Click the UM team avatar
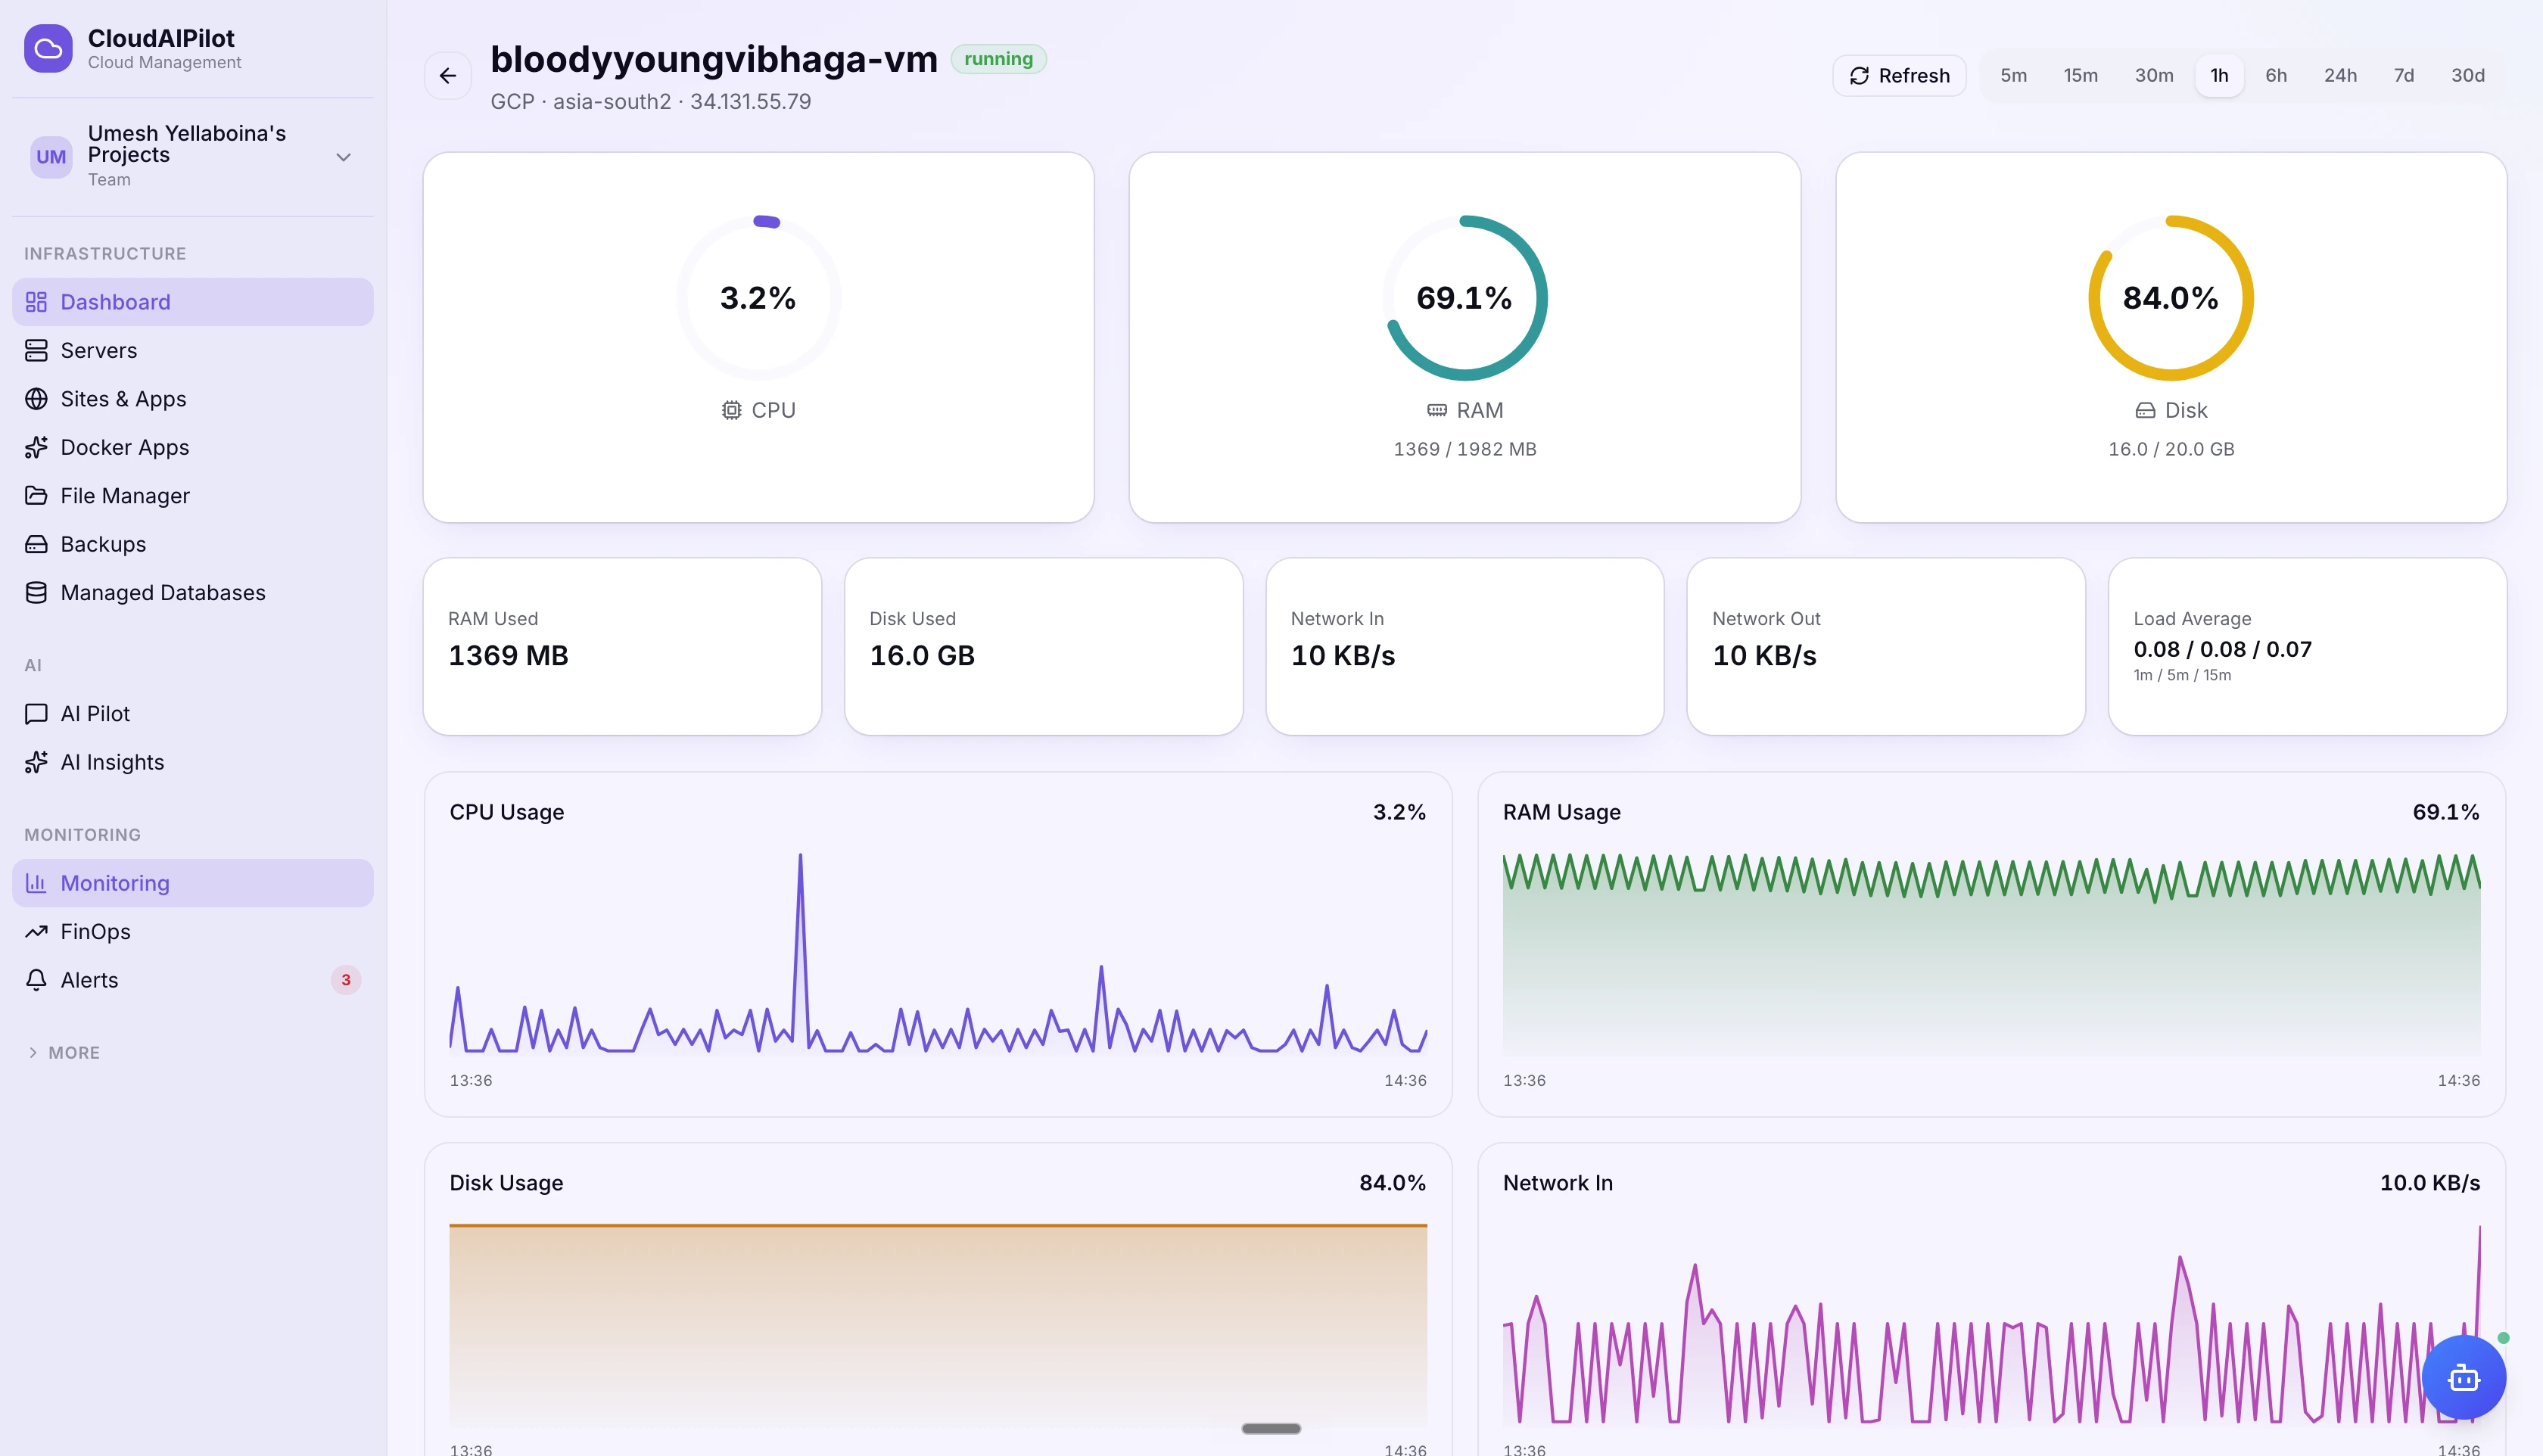The width and height of the screenshot is (2543, 1456). 51,157
